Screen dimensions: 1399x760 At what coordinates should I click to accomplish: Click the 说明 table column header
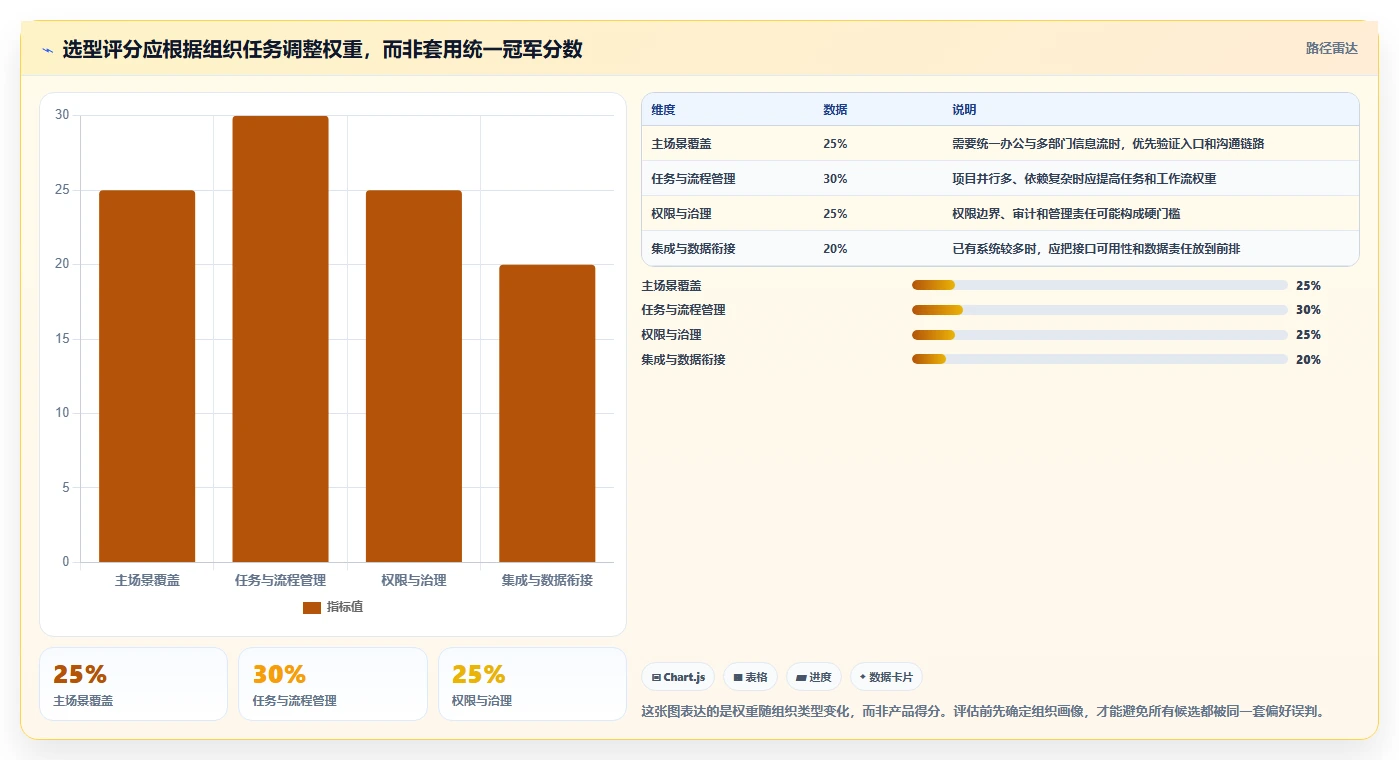tap(964, 110)
